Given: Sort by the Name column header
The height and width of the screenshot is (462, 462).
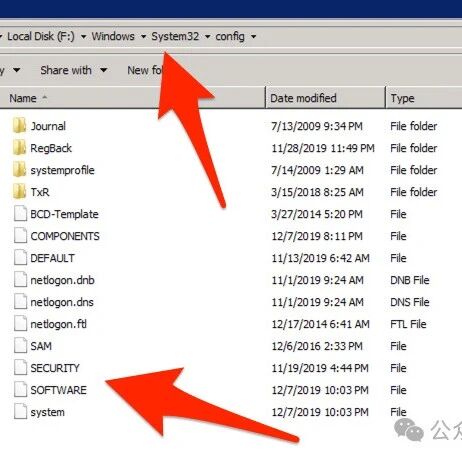Looking at the screenshot, I should pyautogui.click(x=23, y=98).
